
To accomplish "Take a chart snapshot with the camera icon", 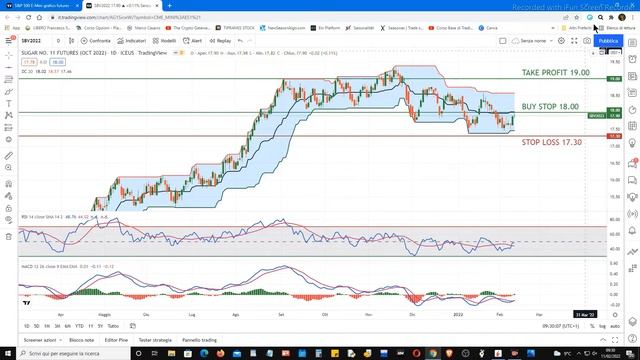I will (587, 41).
